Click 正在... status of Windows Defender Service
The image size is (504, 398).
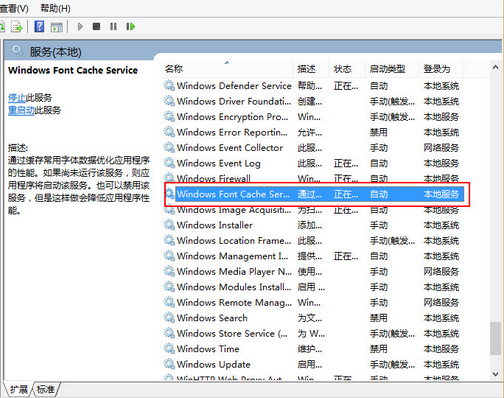pyautogui.click(x=346, y=86)
